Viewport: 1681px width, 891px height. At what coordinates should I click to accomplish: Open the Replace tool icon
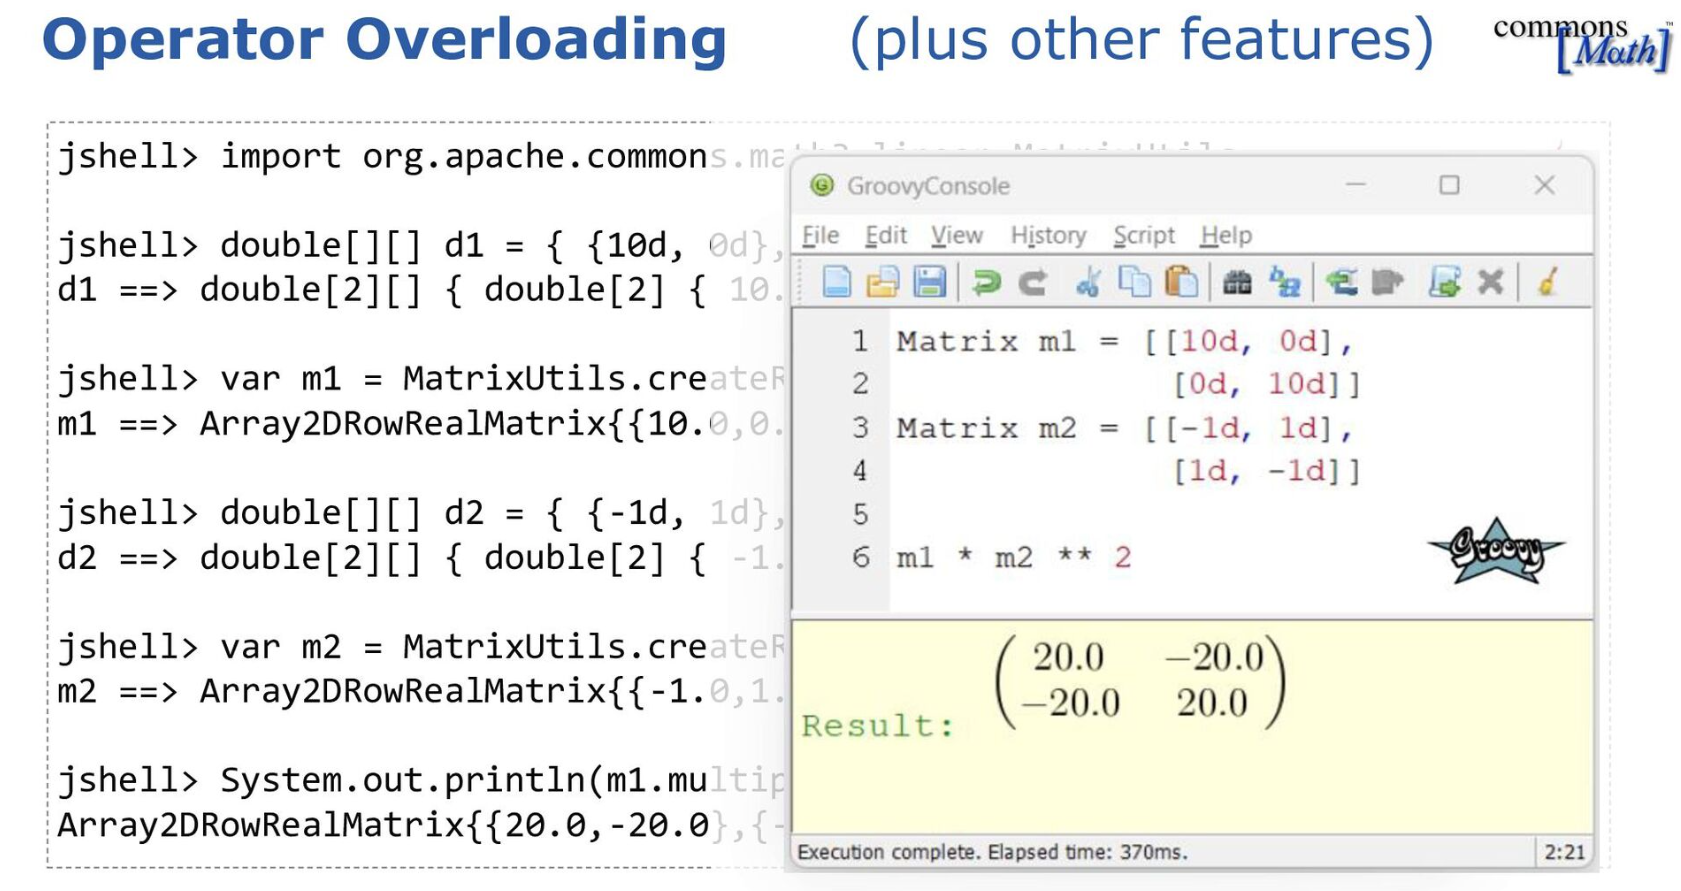(1285, 283)
